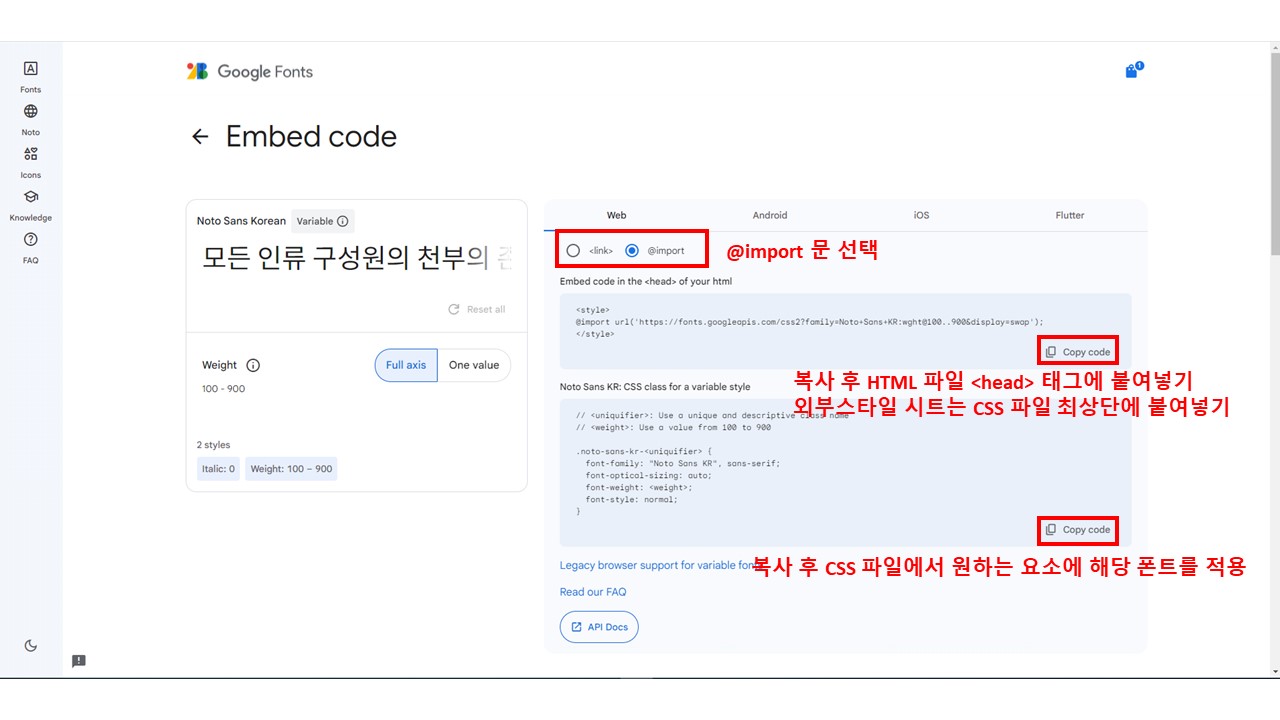The width and height of the screenshot is (1280, 720).
Task: Select the @import radio option
Action: 632,250
